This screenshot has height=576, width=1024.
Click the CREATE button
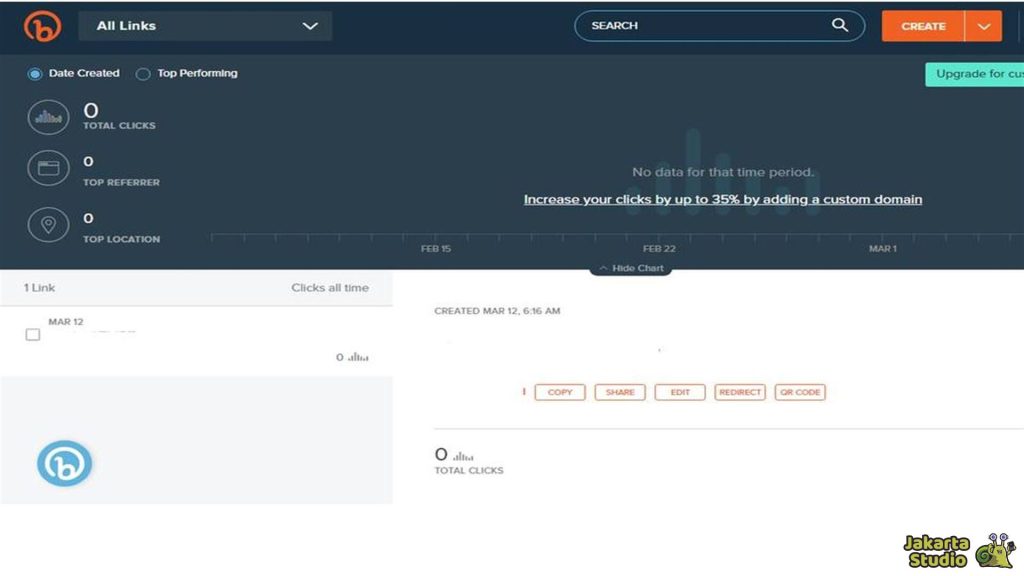921,26
